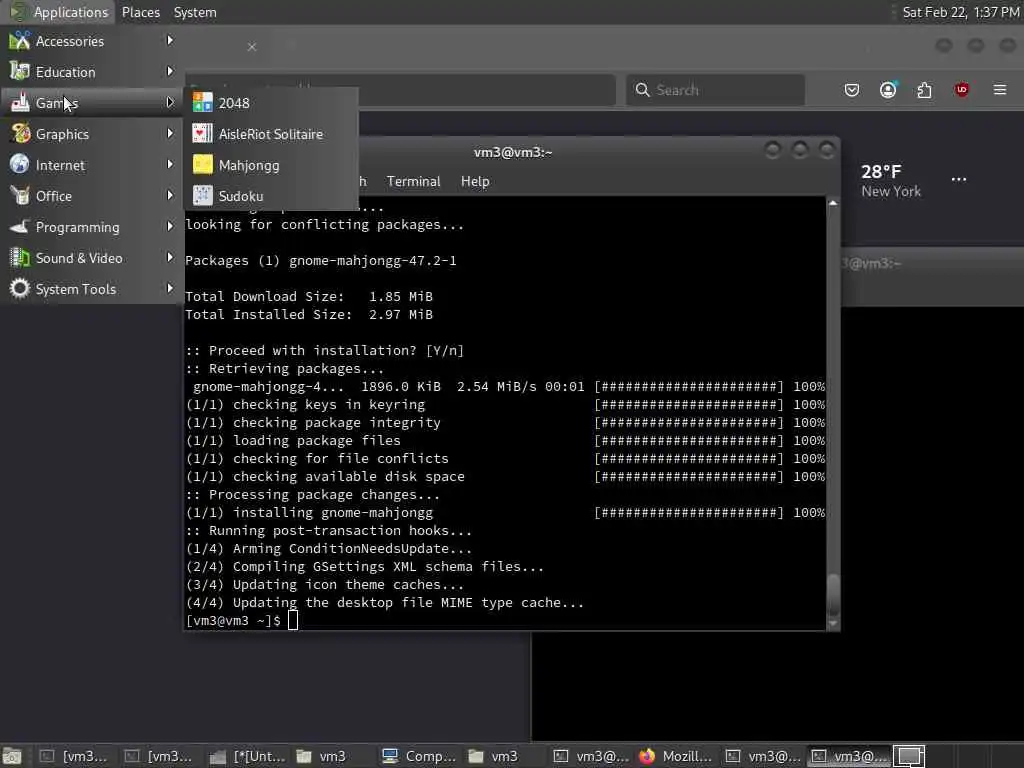Image resolution: width=1024 pixels, height=768 pixels.
Task: Open the Applications menu in the top panel
Action: pyautogui.click(x=59, y=12)
